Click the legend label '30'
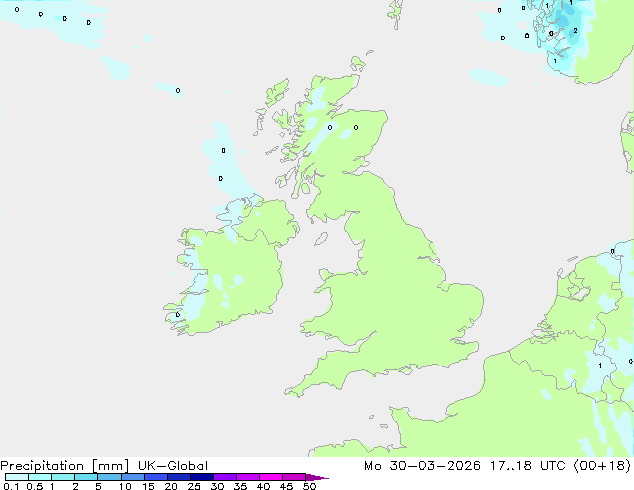Screen dimensions: 634x490 (217, 486)
